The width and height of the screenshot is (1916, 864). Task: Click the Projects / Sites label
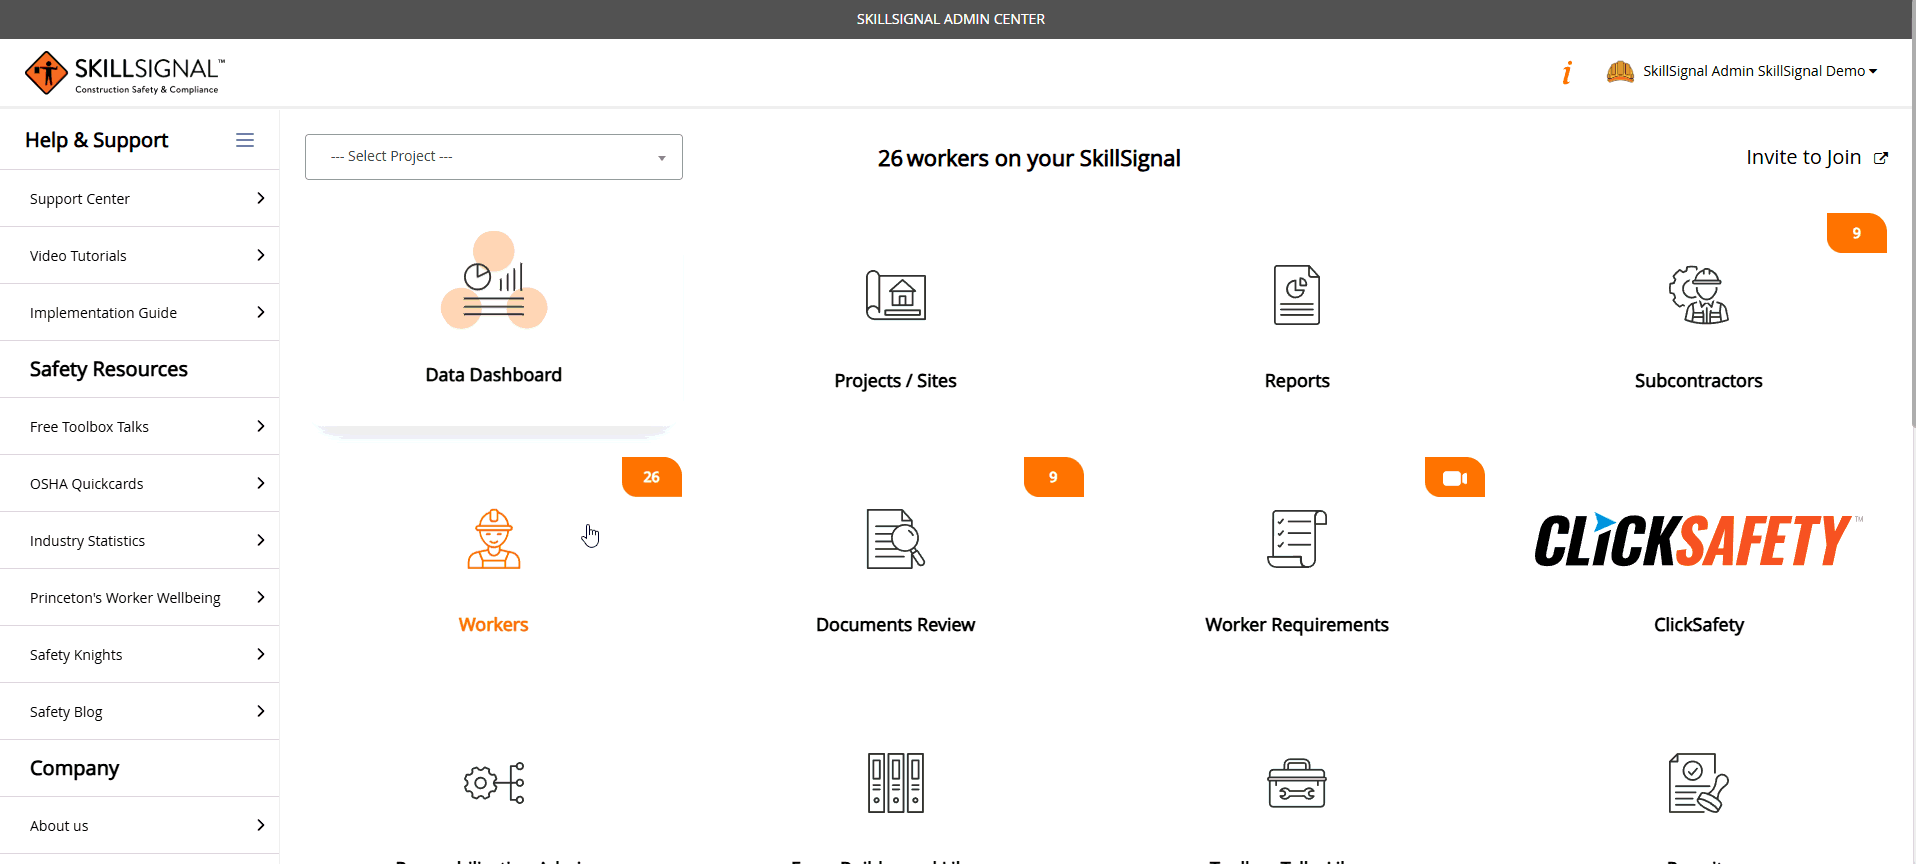tap(895, 381)
